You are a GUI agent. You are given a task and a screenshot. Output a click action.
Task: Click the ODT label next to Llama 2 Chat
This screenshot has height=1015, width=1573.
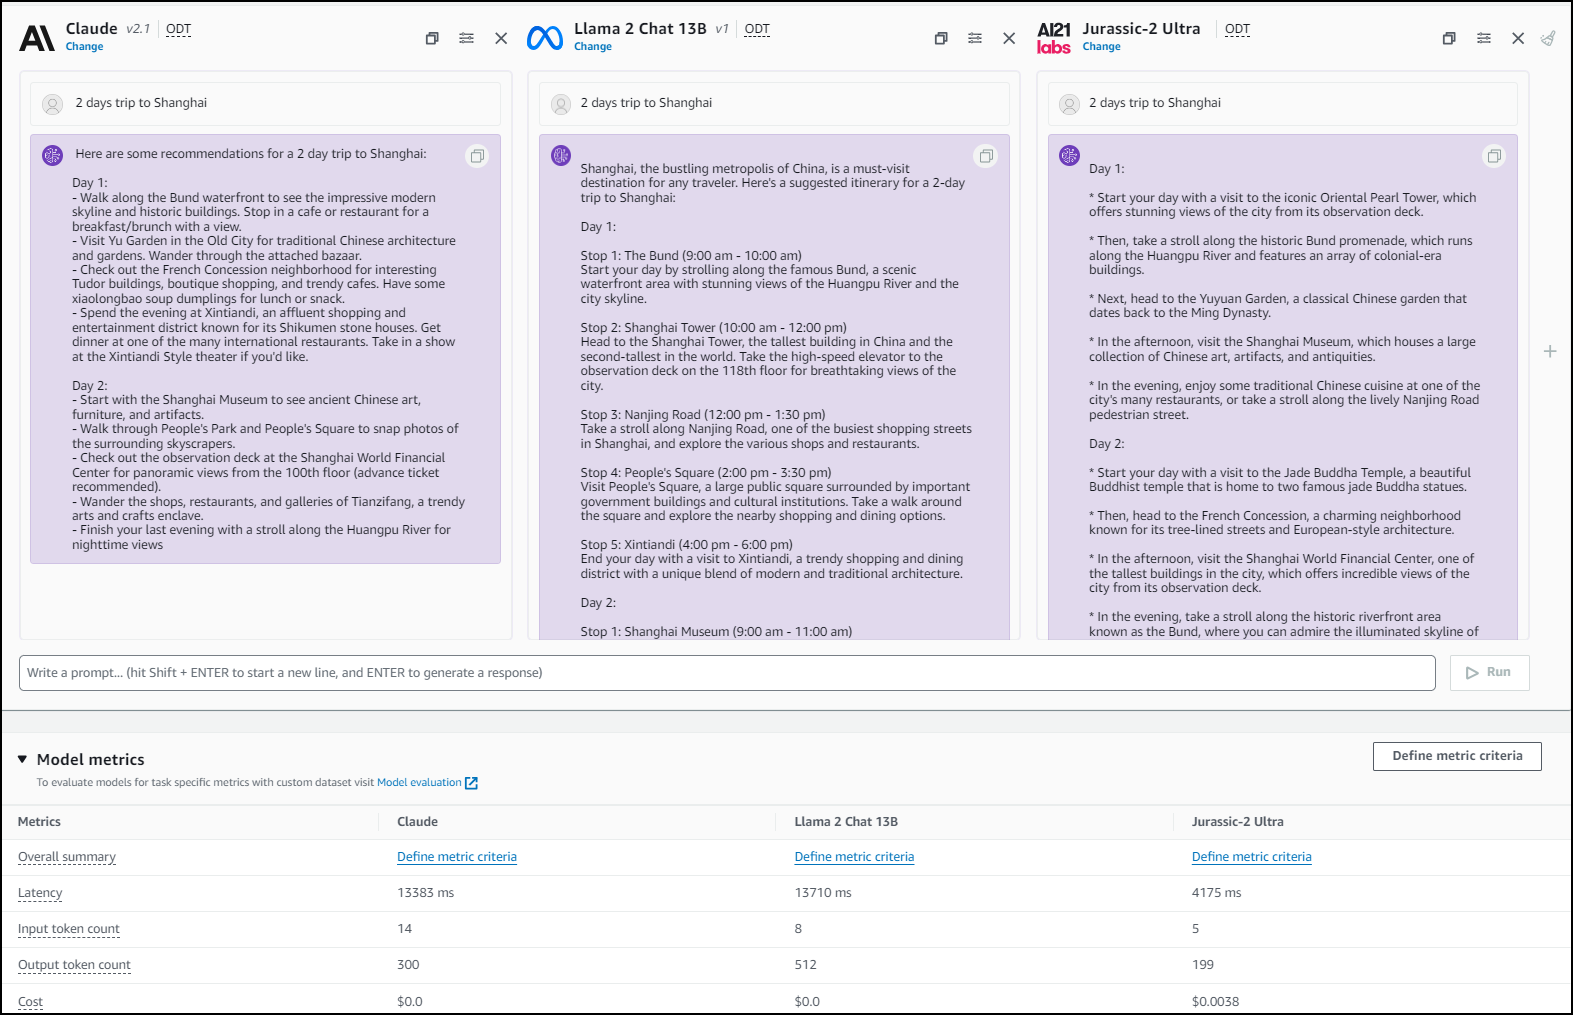757,29
